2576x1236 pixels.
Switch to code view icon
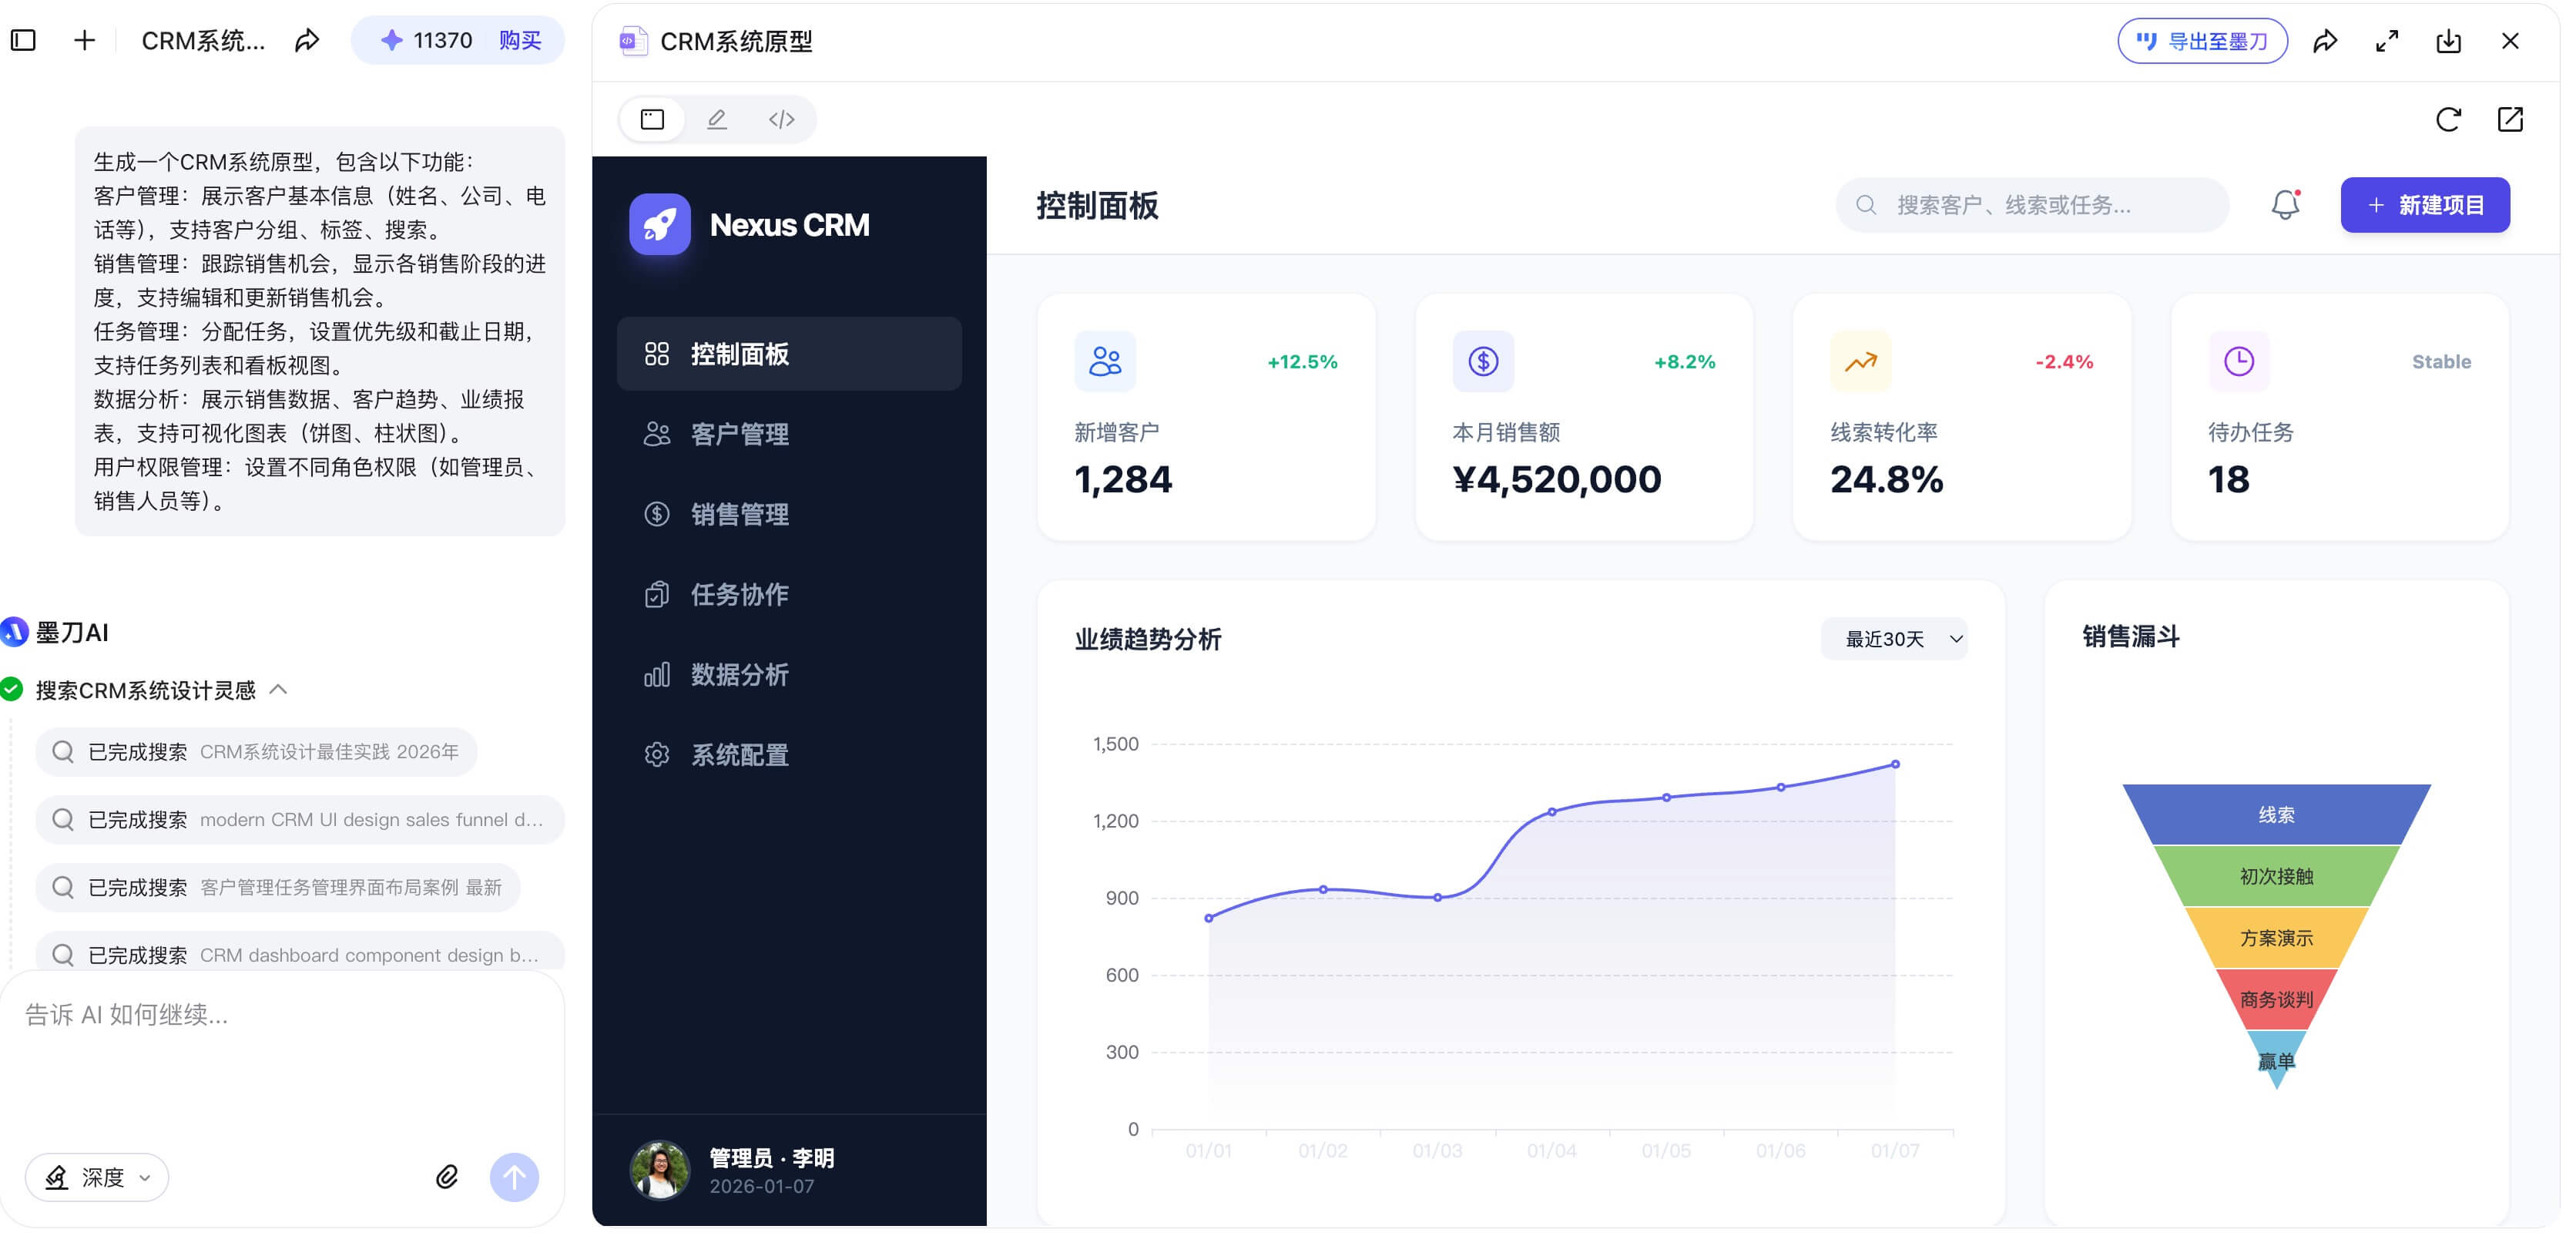pyautogui.click(x=781, y=120)
